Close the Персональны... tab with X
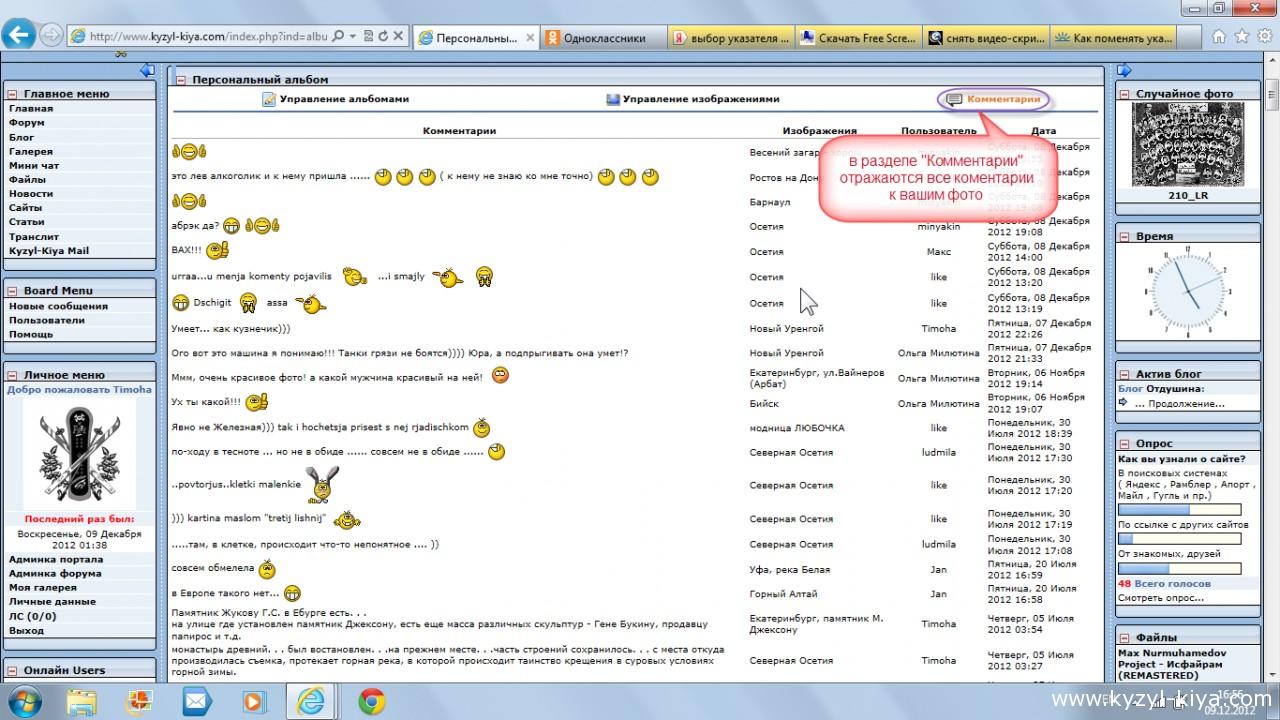This screenshot has height=720, width=1280. coord(528,38)
